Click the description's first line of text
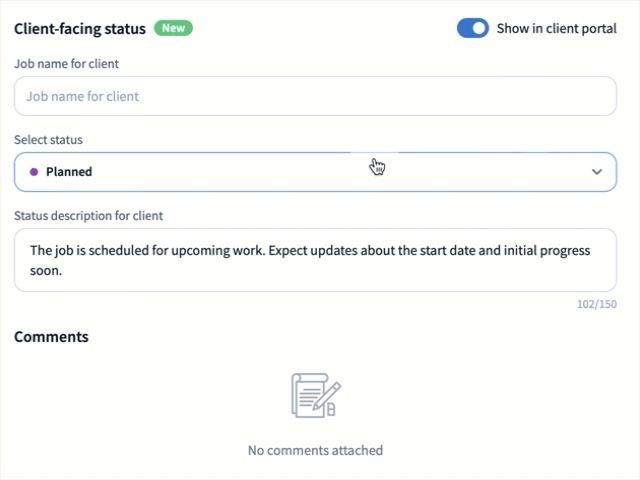The height and width of the screenshot is (480, 640). [310, 250]
